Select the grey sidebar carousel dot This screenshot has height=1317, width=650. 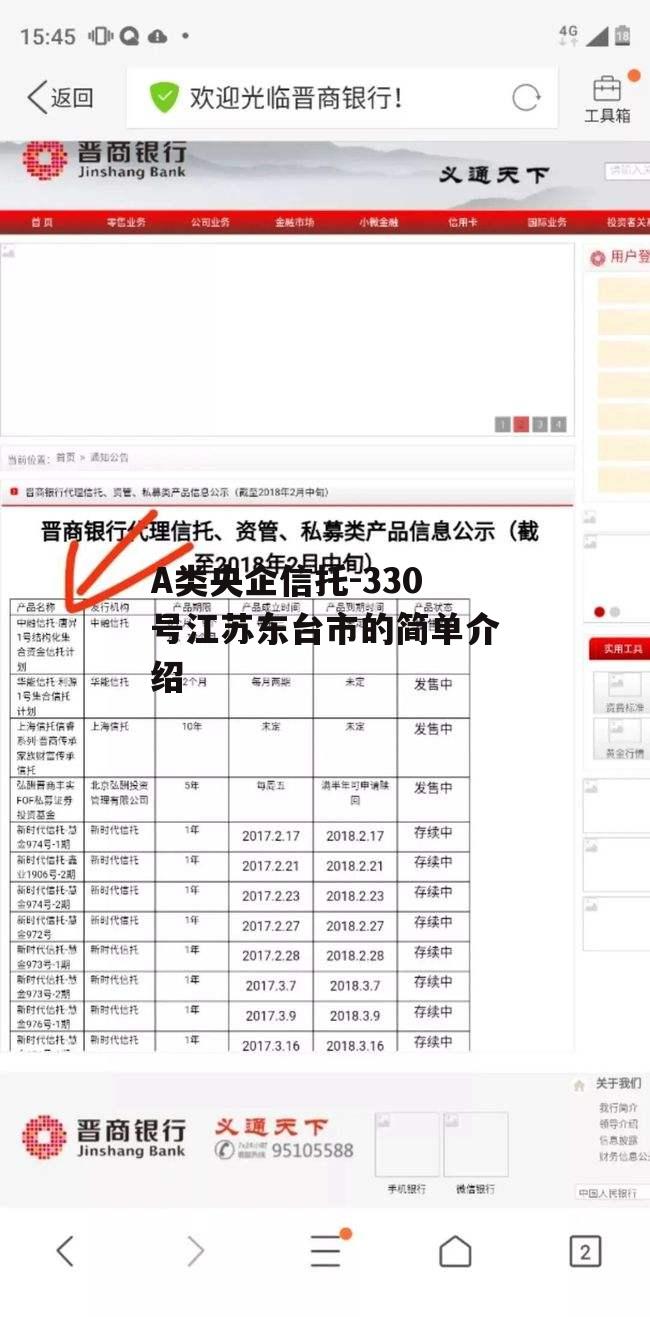615,612
